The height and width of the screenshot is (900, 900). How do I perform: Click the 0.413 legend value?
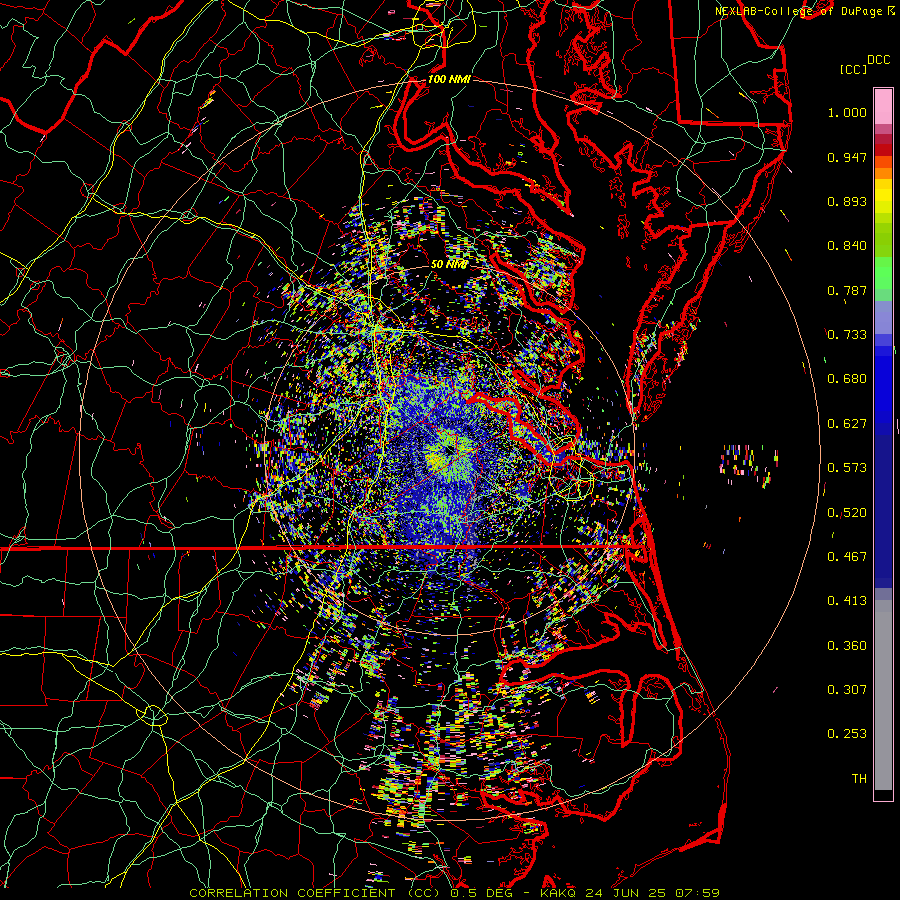pos(847,601)
